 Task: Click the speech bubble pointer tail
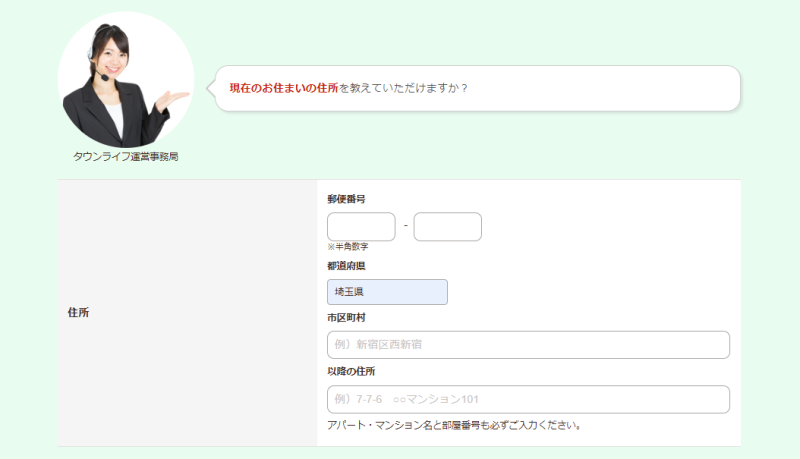(211, 88)
